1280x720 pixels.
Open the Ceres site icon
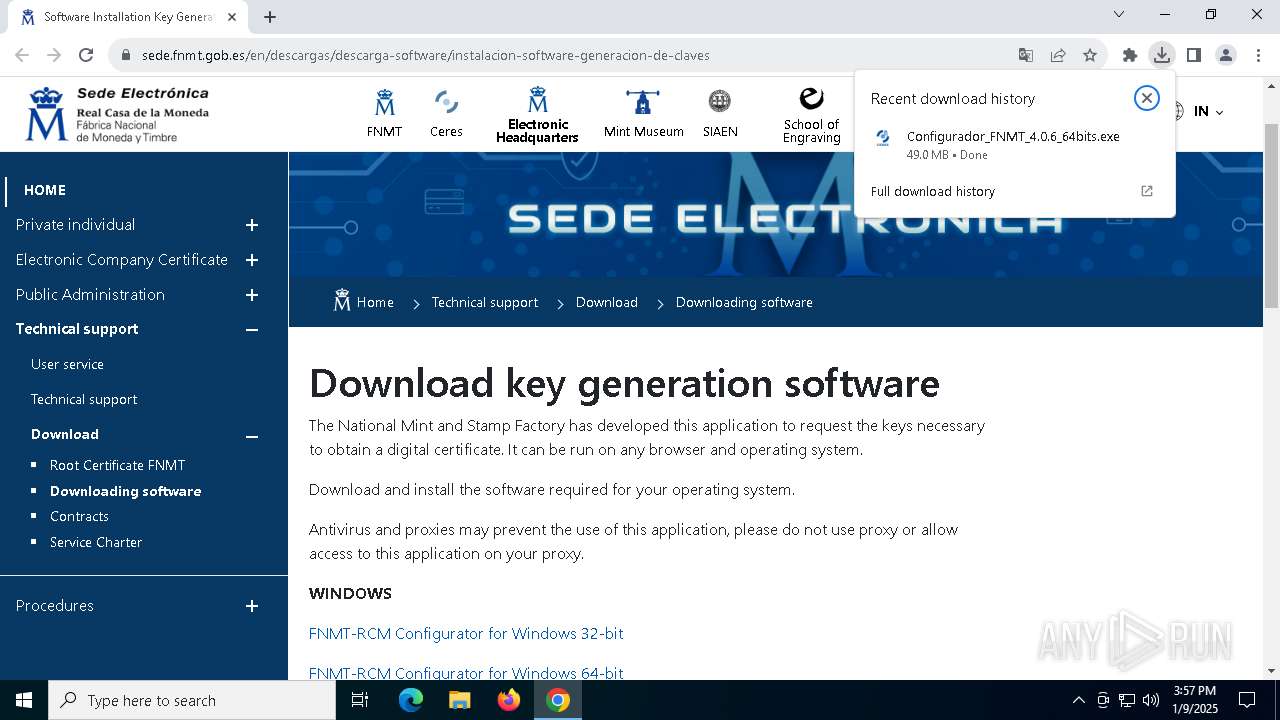[x=446, y=102]
